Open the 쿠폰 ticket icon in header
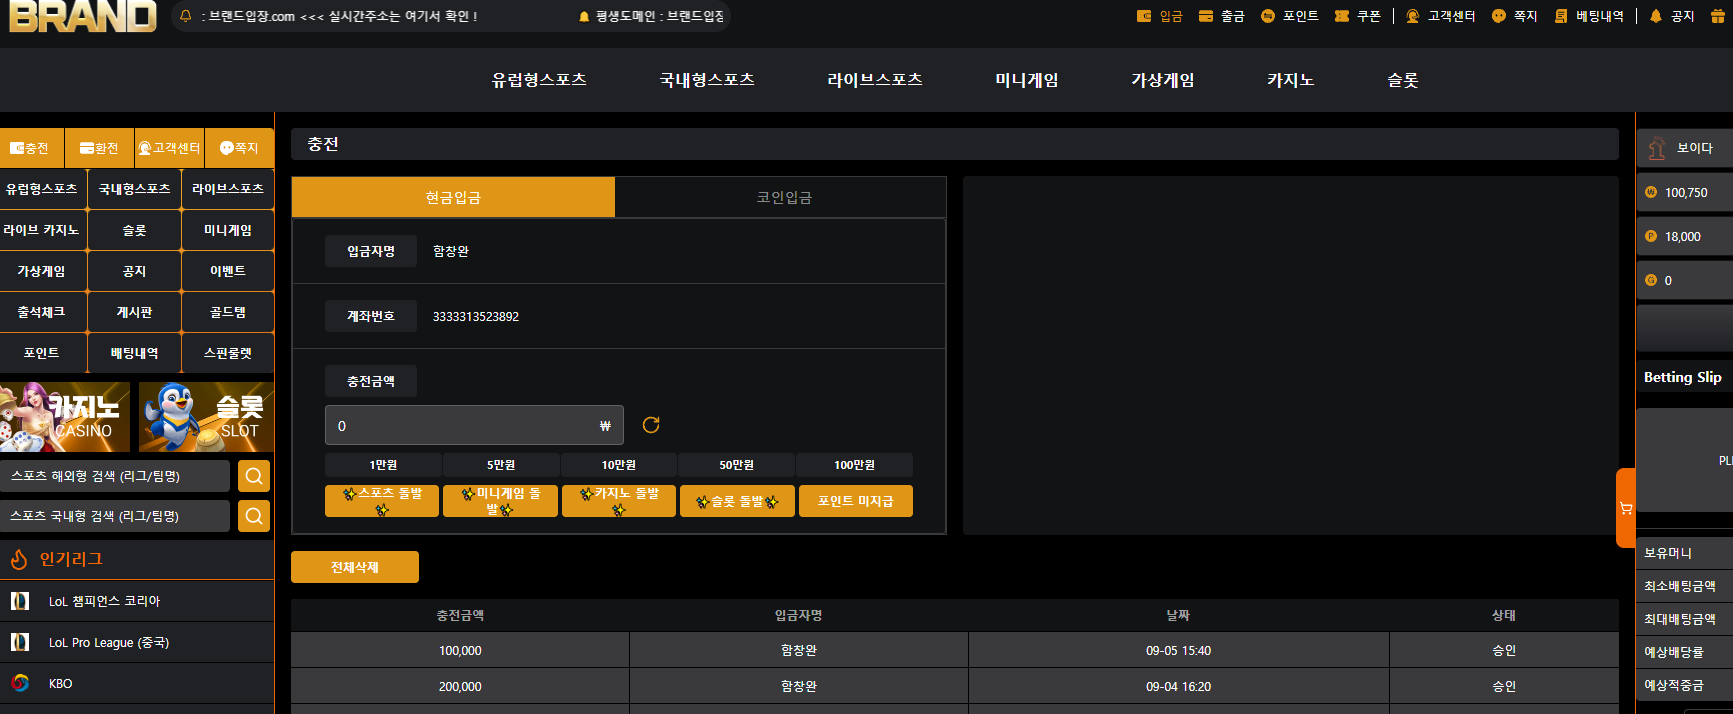The image size is (1733, 714). click(x=1342, y=16)
